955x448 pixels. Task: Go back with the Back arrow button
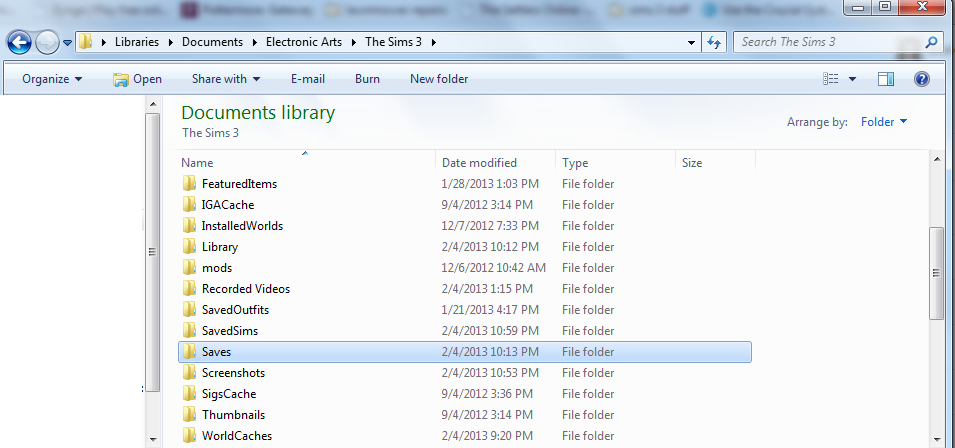(19, 42)
